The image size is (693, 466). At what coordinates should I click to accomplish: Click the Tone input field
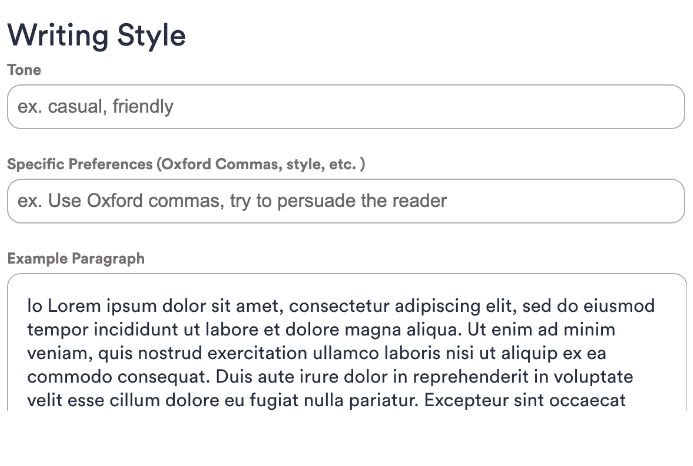[346, 107]
